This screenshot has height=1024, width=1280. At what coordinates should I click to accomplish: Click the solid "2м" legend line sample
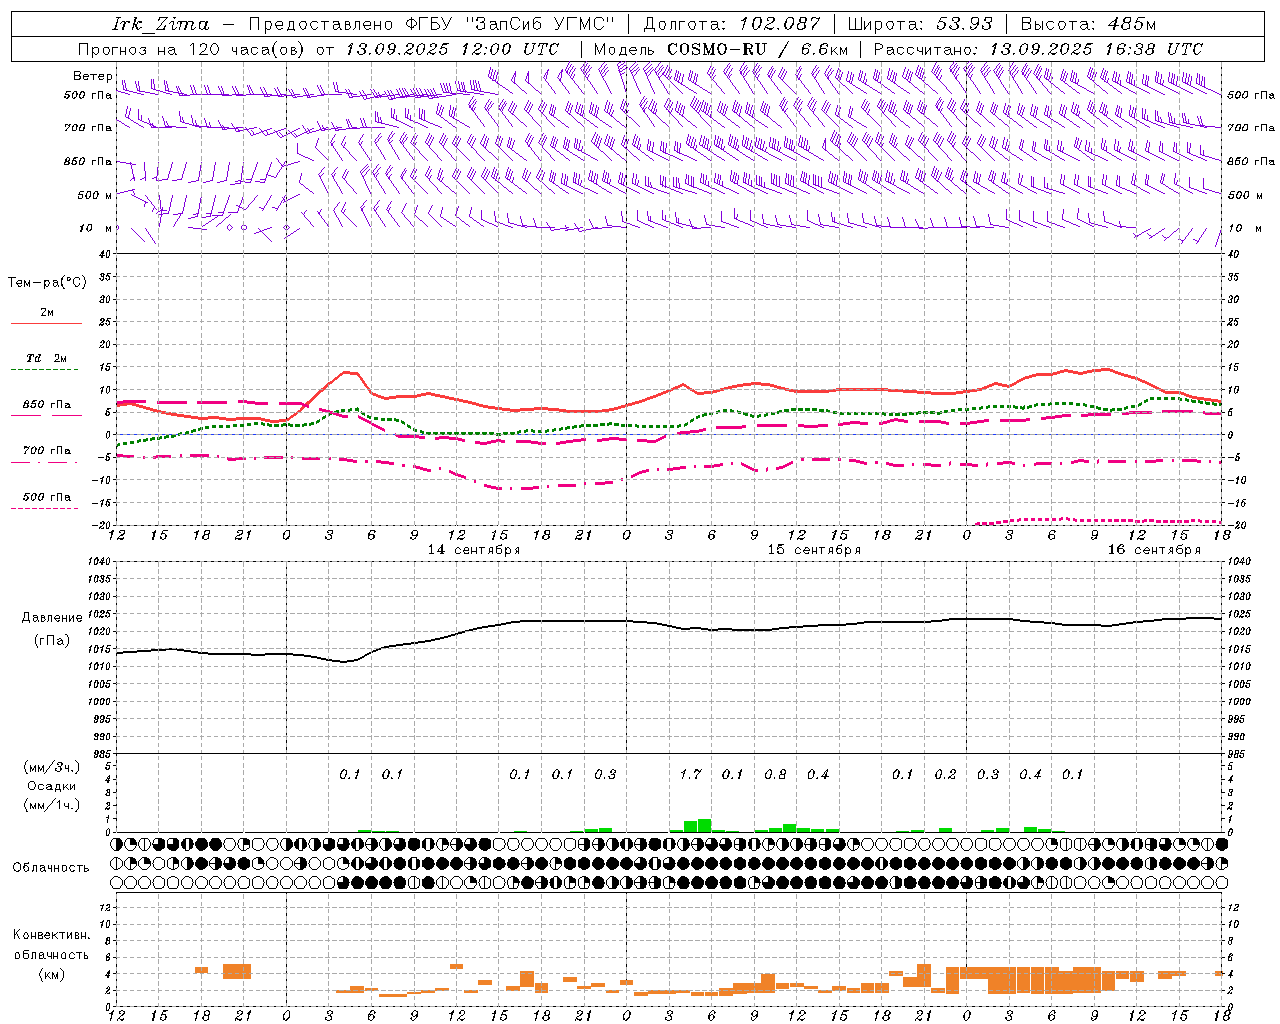[46, 323]
